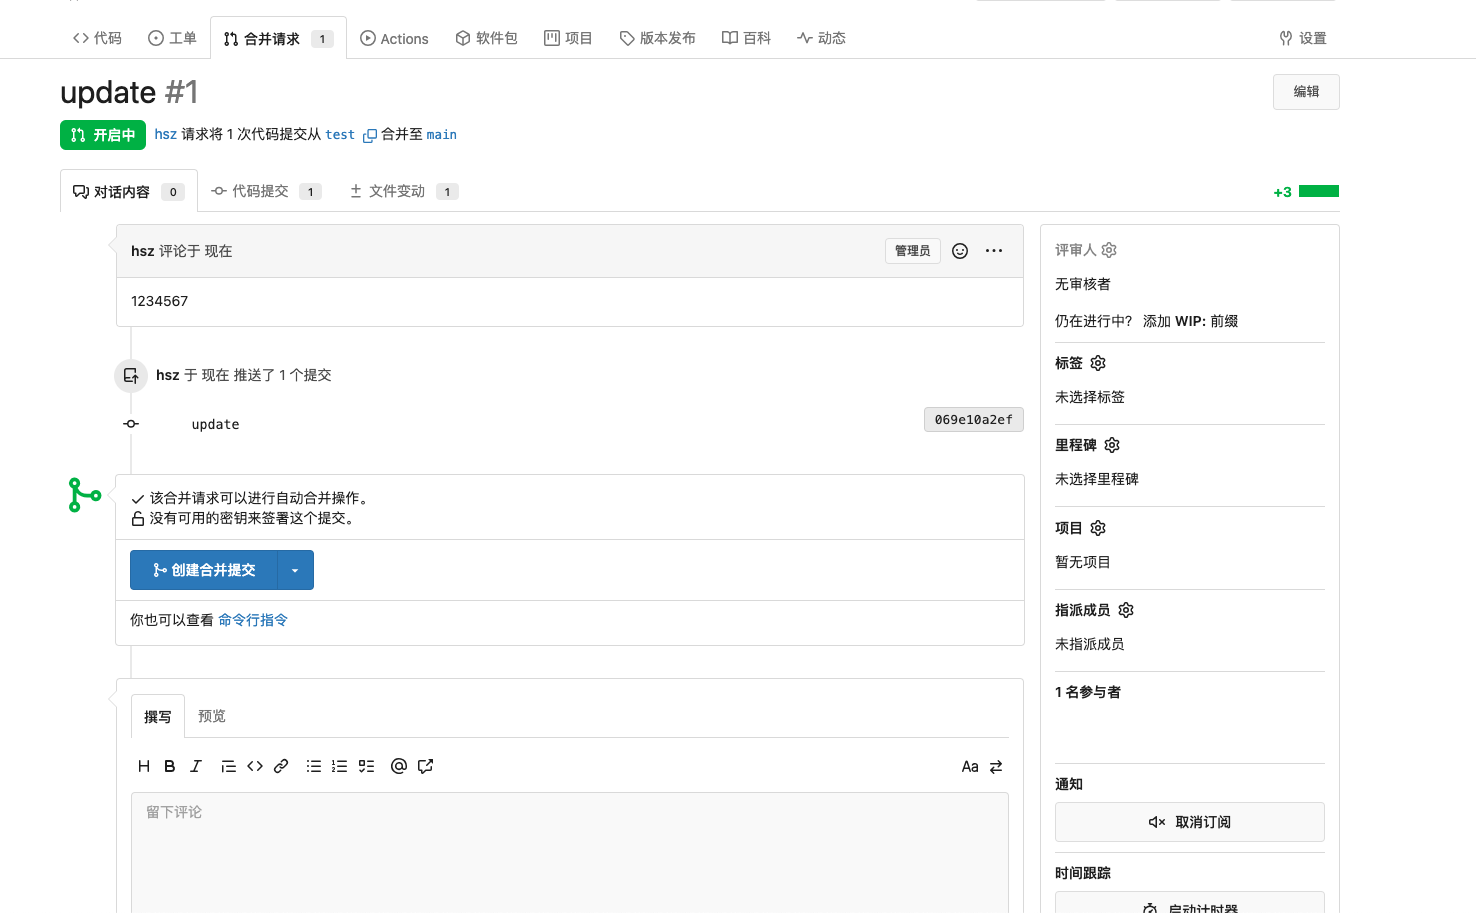Open the 评审人 gear settings

(x=1109, y=250)
